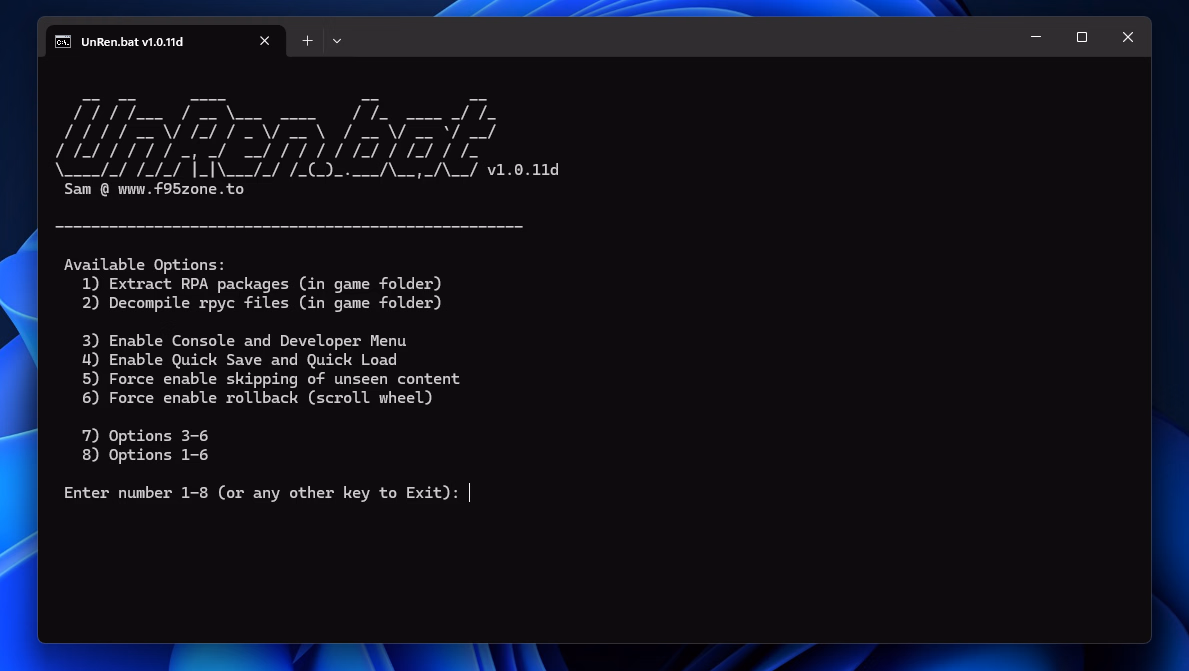Close the terminal window
This screenshot has height=671, width=1189.
[1128, 37]
